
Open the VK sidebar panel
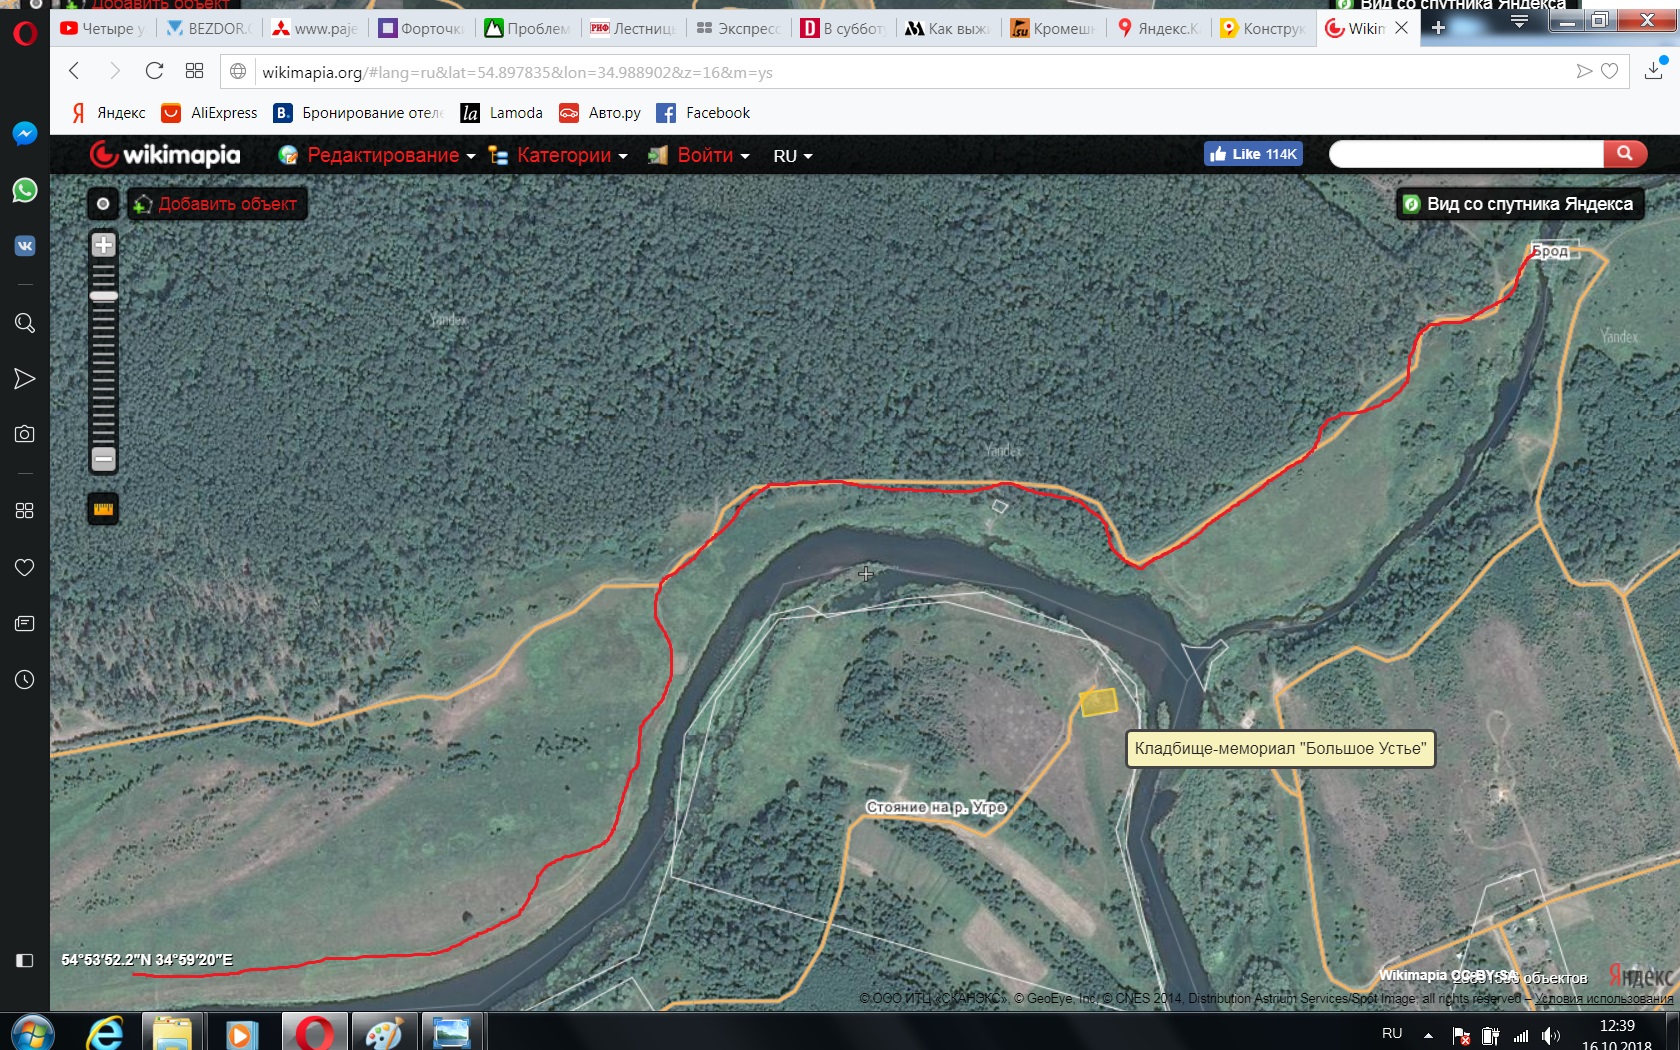[x=24, y=246]
